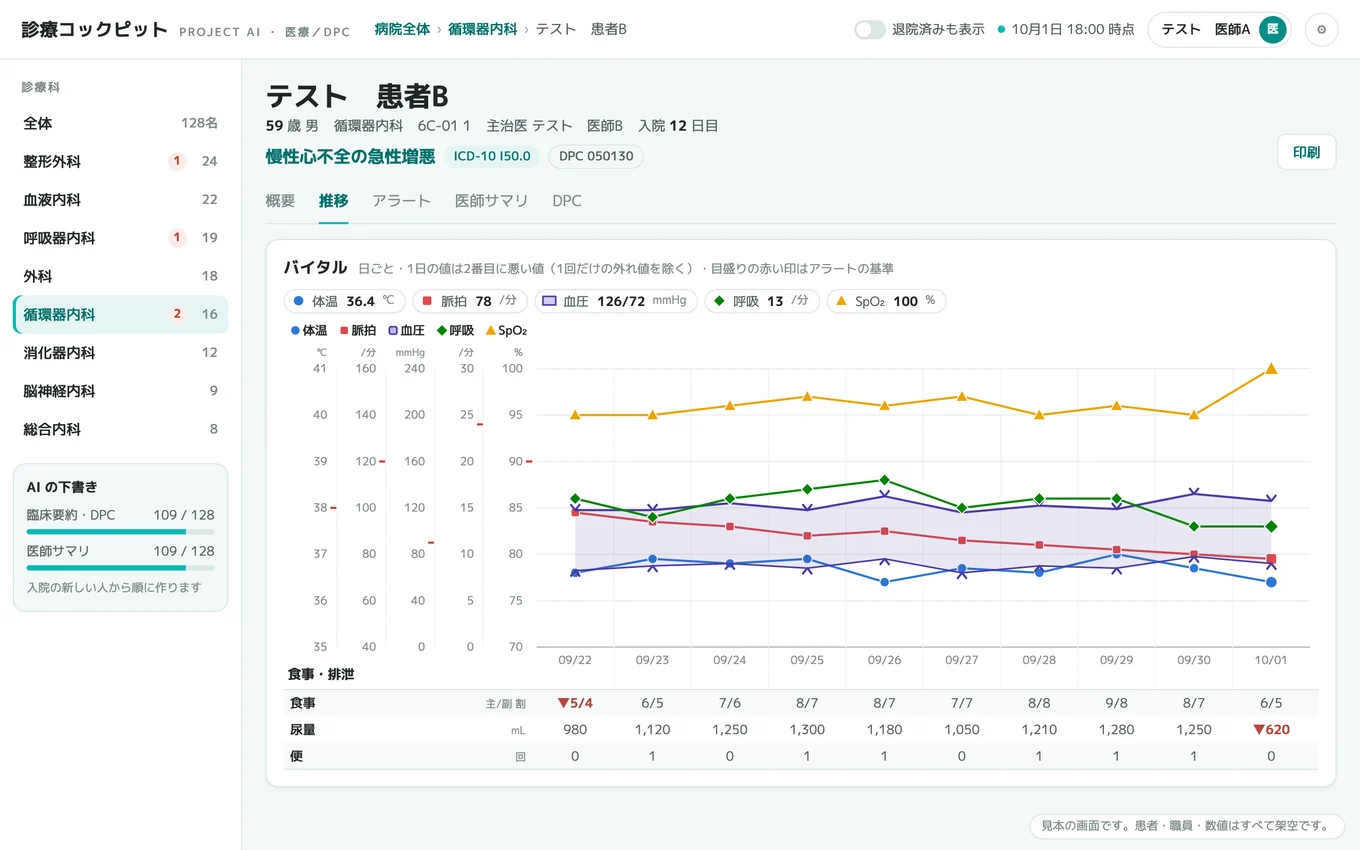Image resolution: width=1360 pixels, height=850 pixels.
Task: Click the 印刷 button
Action: pos(1306,152)
